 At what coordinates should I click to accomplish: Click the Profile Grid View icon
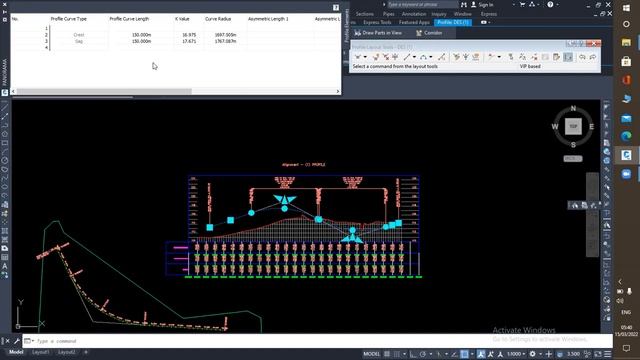point(568,57)
